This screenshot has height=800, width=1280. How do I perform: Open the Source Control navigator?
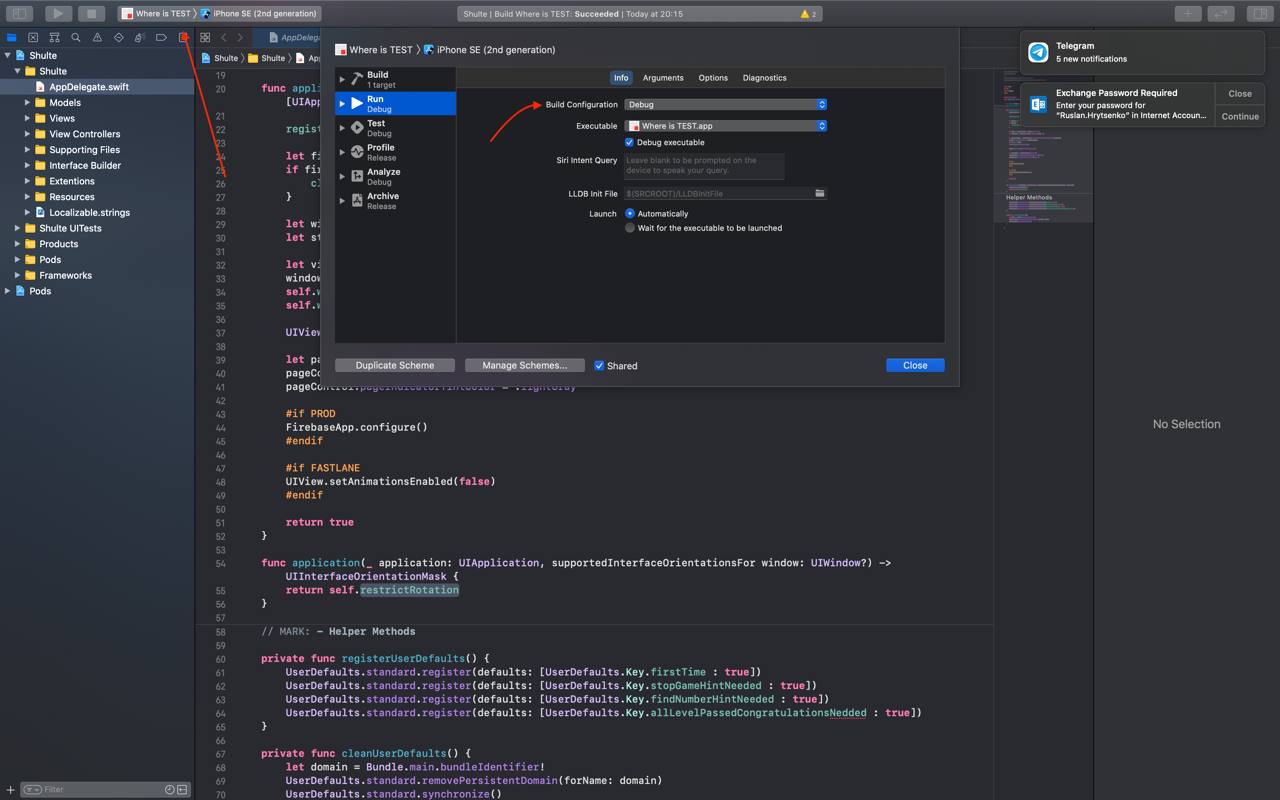coord(33,37)
